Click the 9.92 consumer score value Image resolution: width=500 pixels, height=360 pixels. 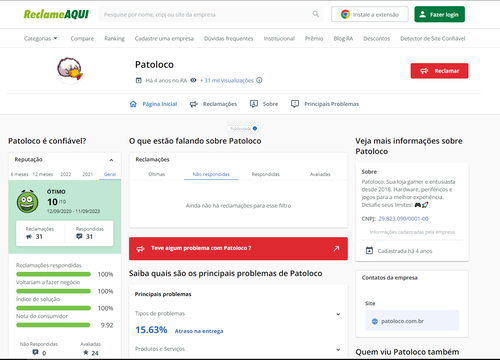click(107, 325)
